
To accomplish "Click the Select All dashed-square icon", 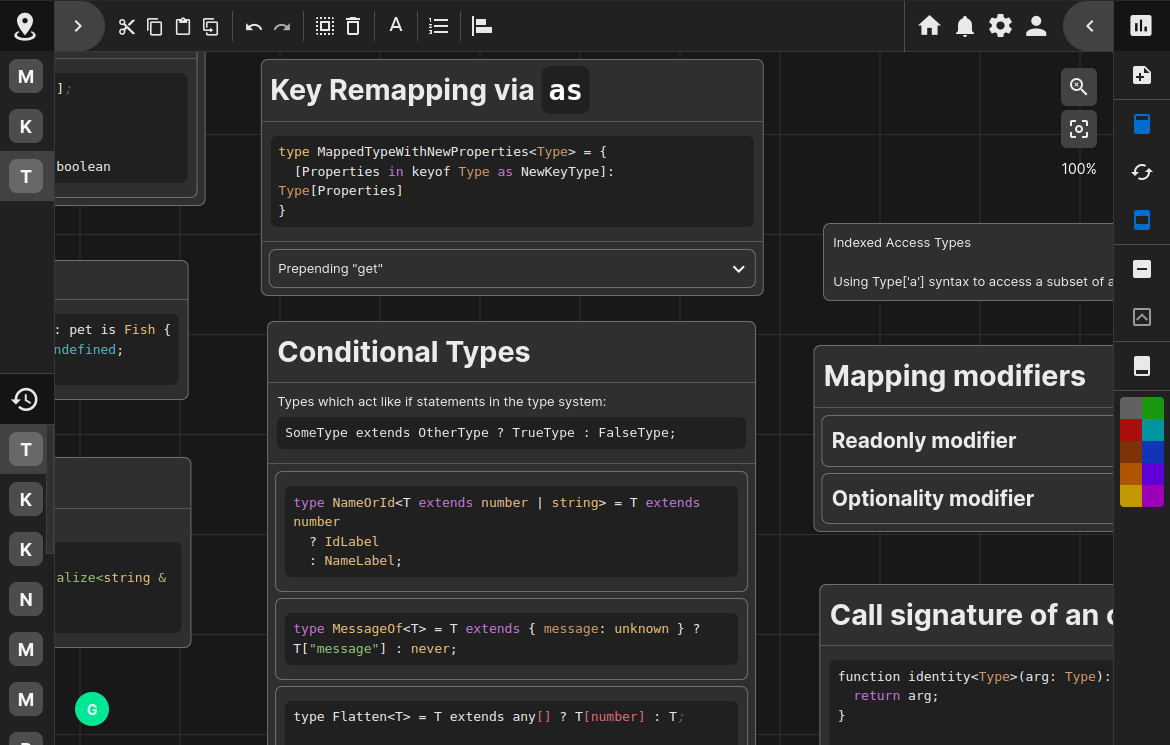I will [325, 27].
